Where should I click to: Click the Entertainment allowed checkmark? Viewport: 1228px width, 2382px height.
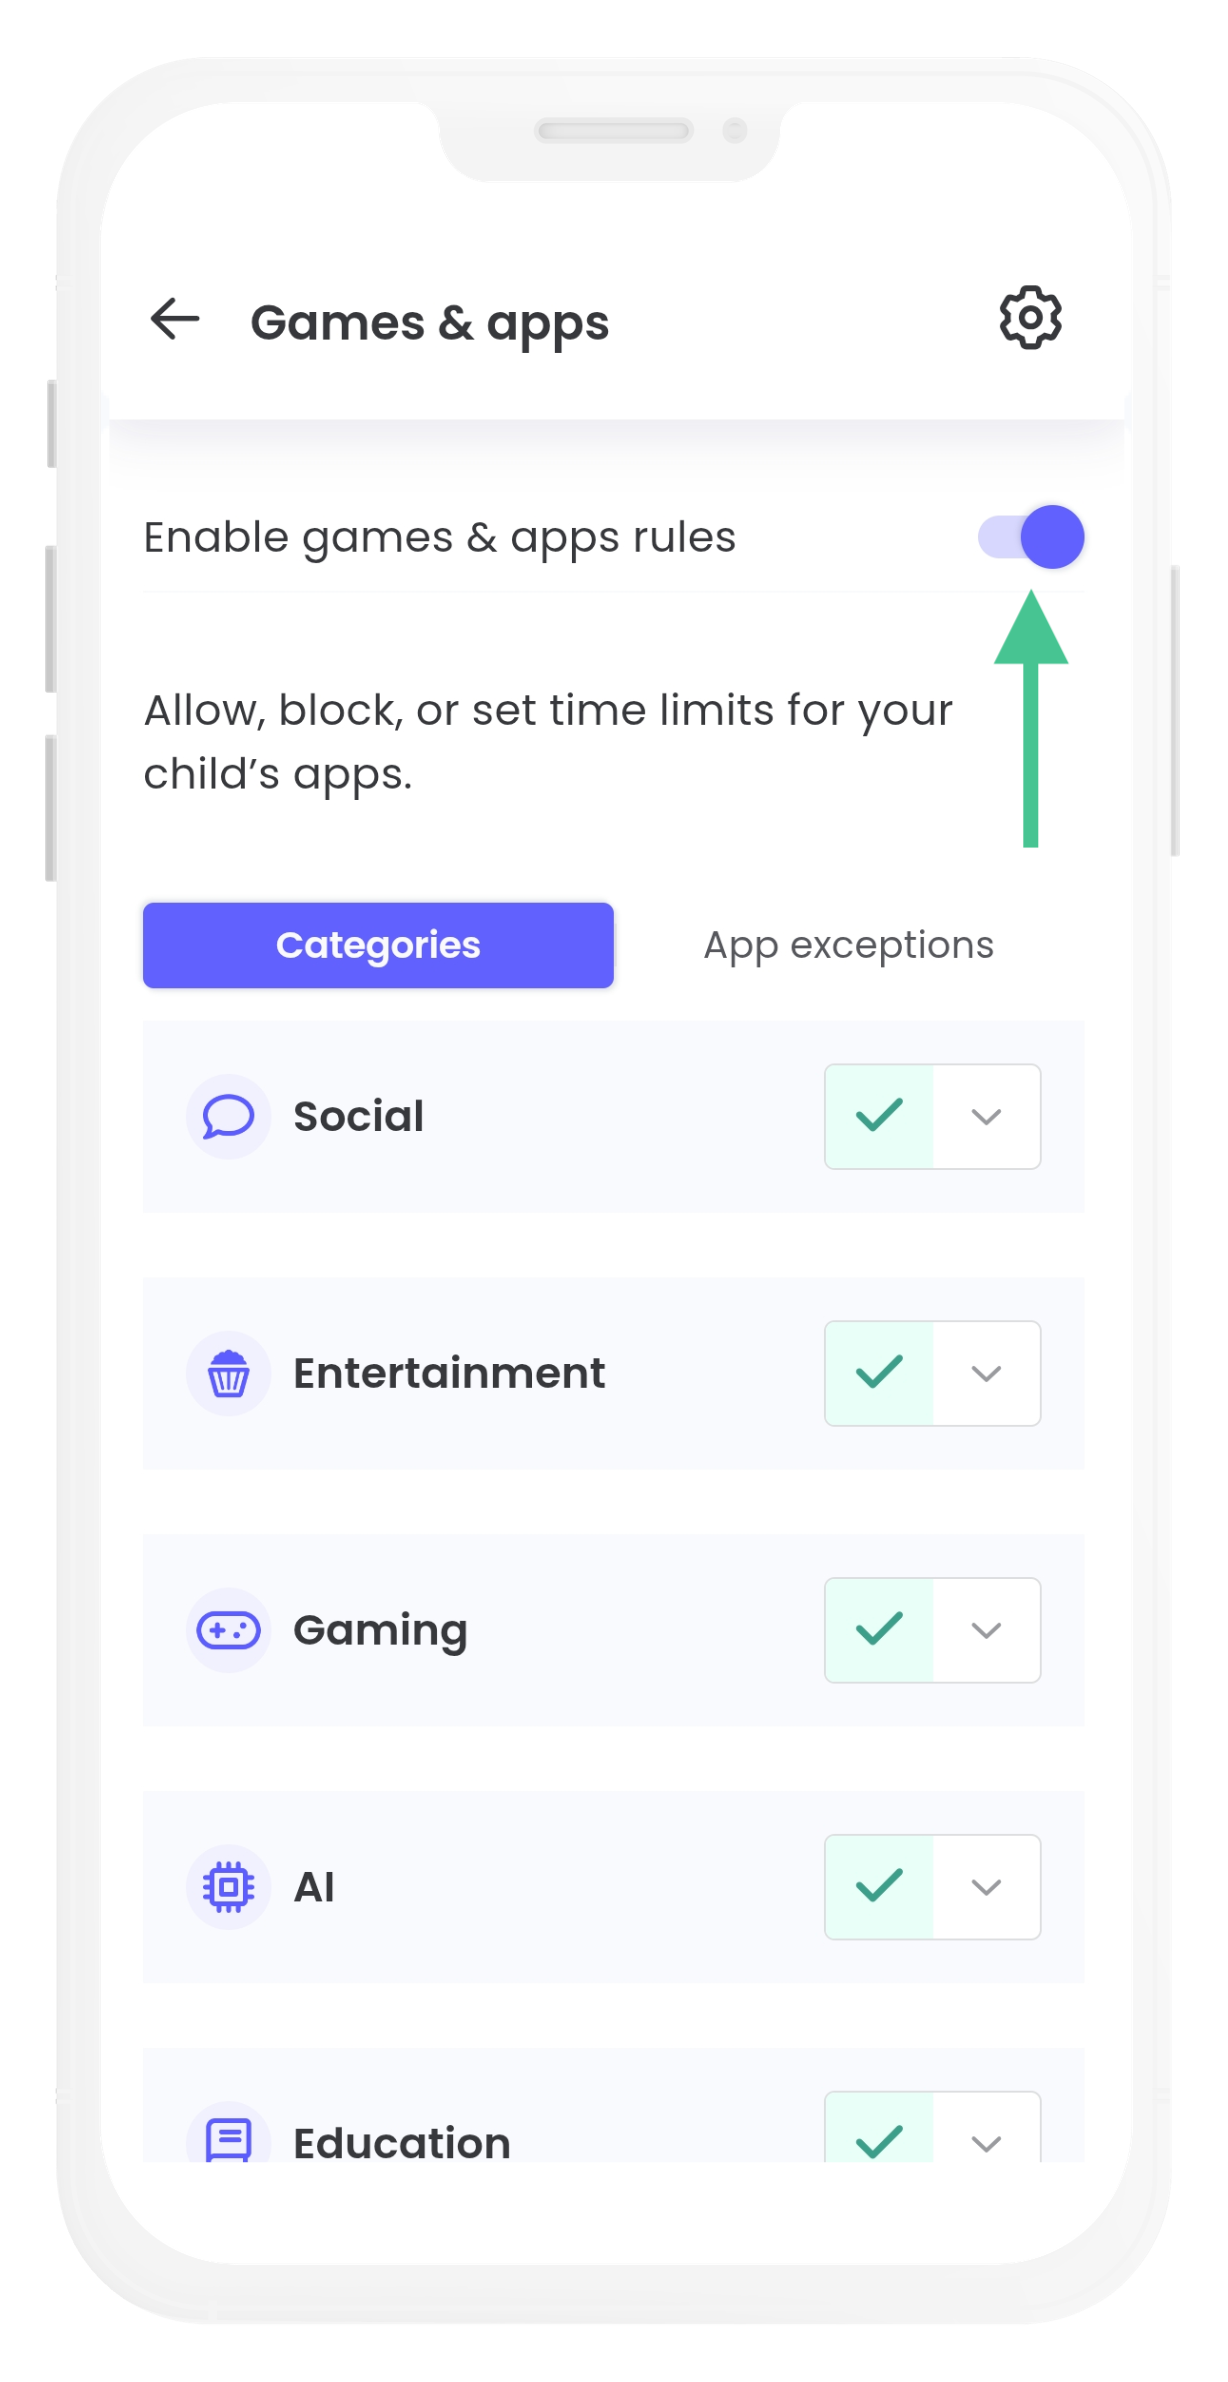coord(879,1373)
